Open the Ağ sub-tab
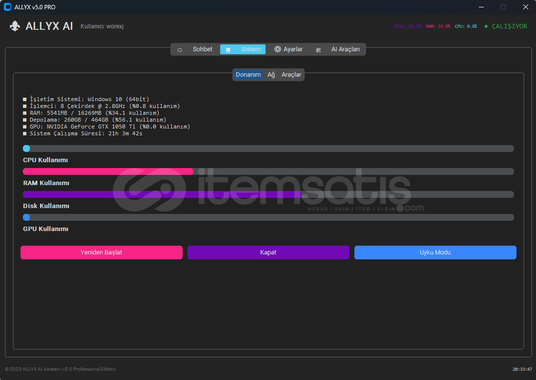The width and height of the screenshot is (536, 380). (x=271, y=74)
